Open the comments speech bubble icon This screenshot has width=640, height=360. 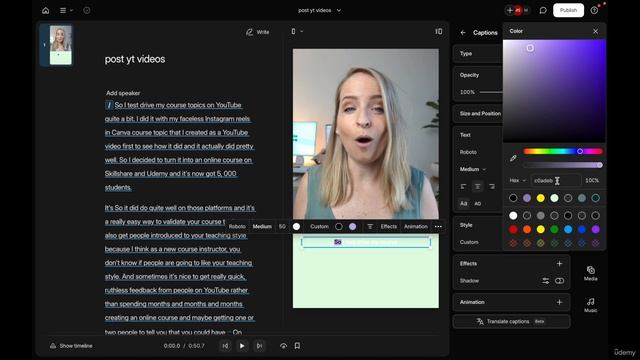tap(543, 11)
